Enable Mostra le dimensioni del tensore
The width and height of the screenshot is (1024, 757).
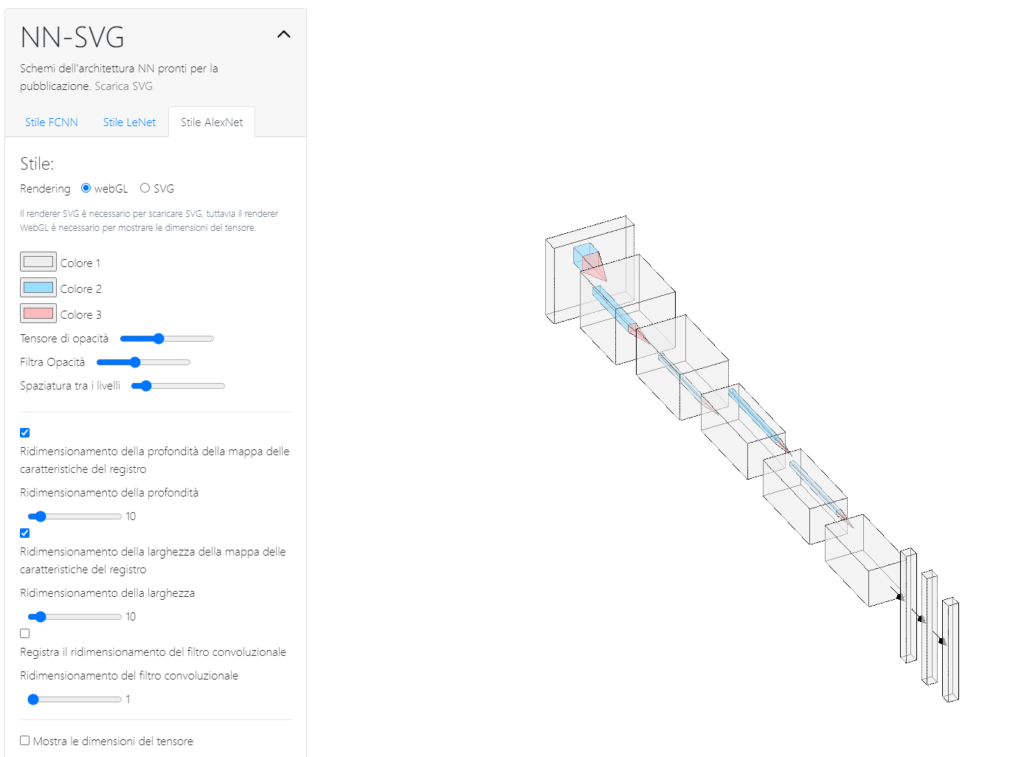pyautogui.click(x=25, y=741)
